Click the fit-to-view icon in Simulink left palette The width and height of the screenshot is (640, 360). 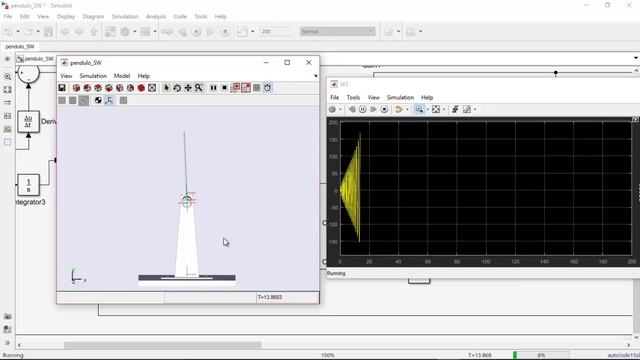[x=7, y=89]
